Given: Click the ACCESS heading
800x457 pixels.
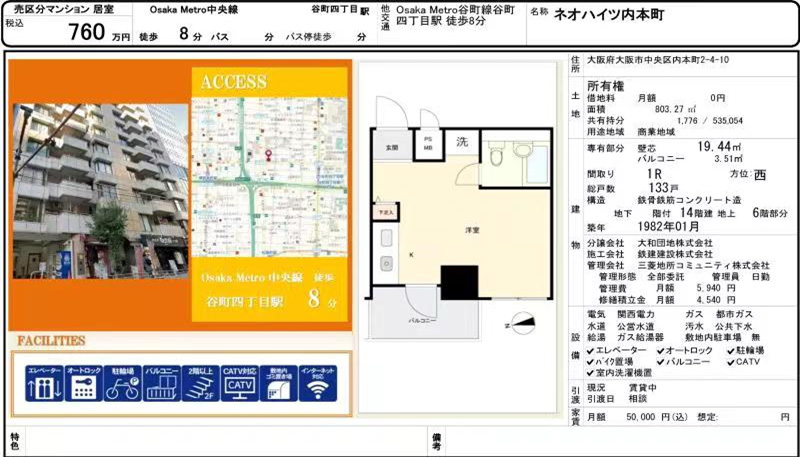Looking at the screenshot, I should tap(234, 82).
